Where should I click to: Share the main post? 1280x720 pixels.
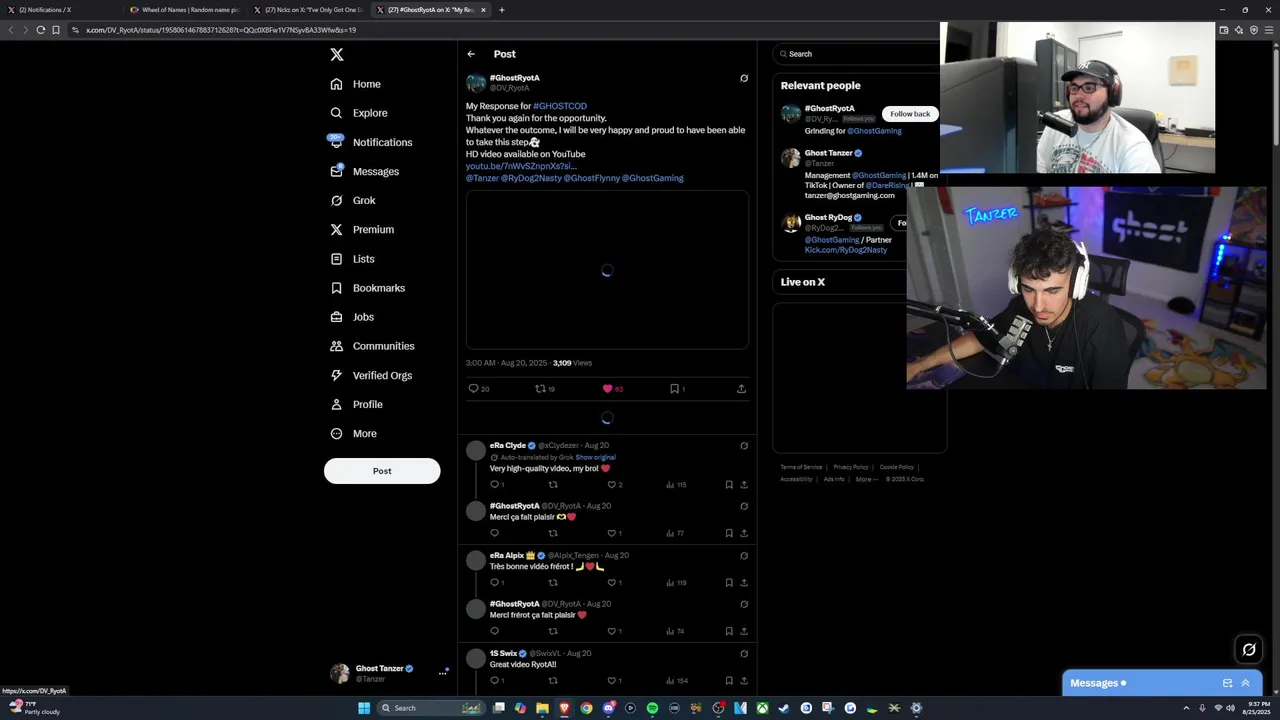[x=741, y=389]
